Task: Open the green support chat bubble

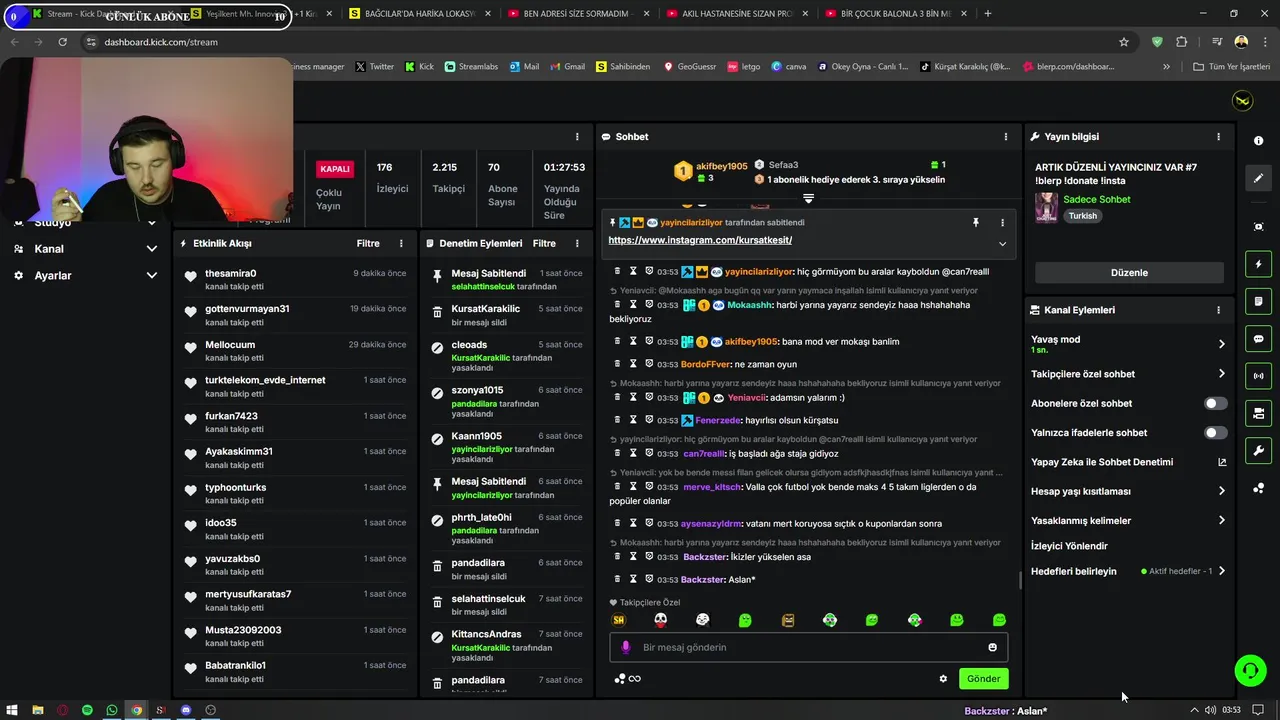Action: pos(1250,671)
